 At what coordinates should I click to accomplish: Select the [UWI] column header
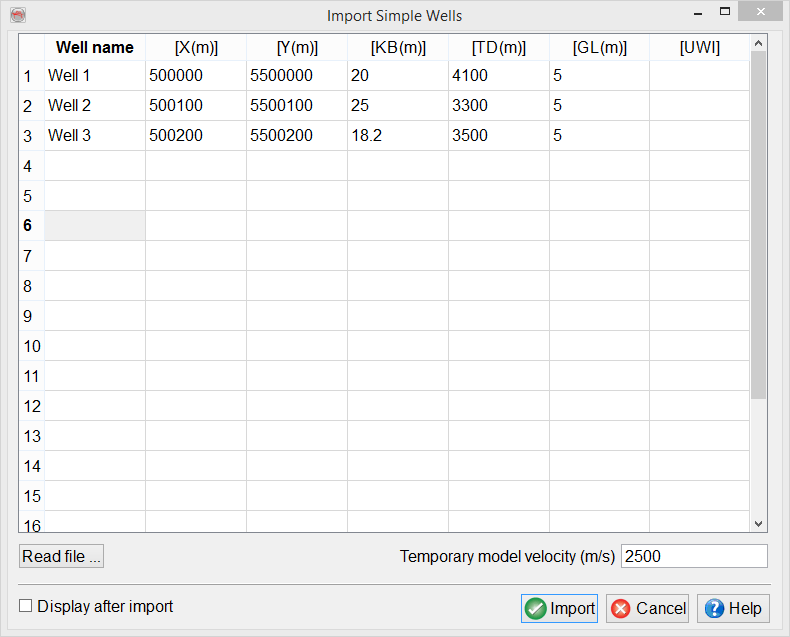[699, 47]
